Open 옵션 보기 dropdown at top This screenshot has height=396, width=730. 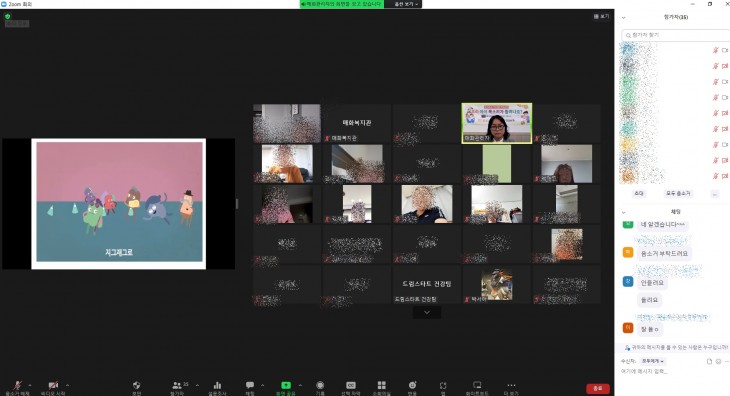click(x=406, y=4)
